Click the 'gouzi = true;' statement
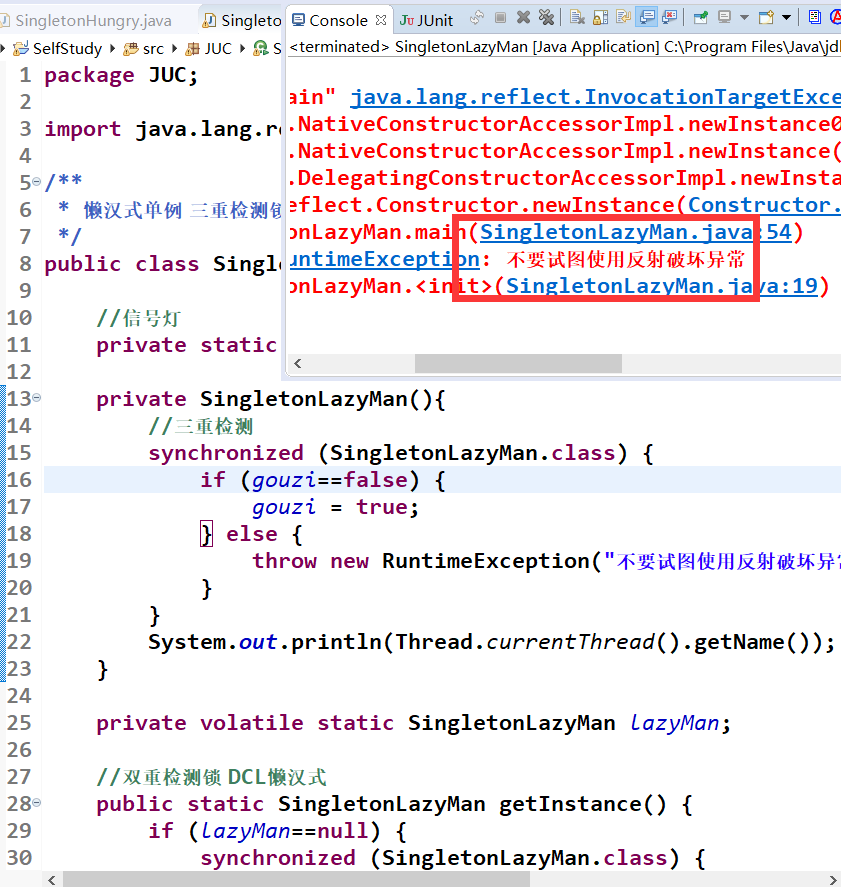Screen dimensions: 841x887 click(335, 507)
